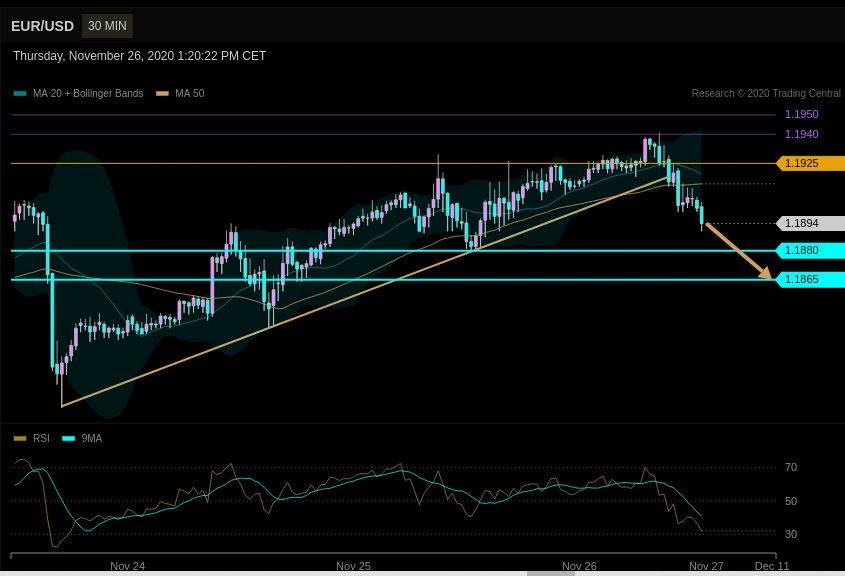Screen dimensions: 845x576
Task: Click the 'MA 50' legend label
Action: click(190, 93)
